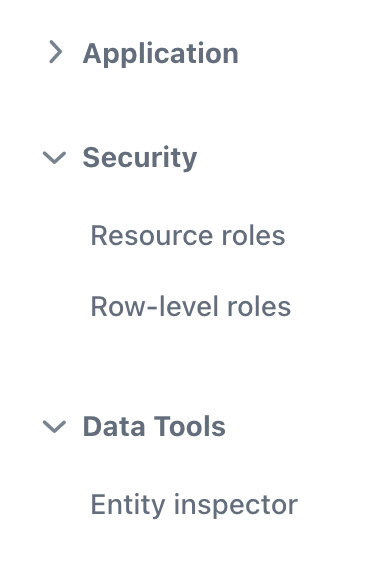Choose the Row-level roles navigation entry

coord(191,306)
